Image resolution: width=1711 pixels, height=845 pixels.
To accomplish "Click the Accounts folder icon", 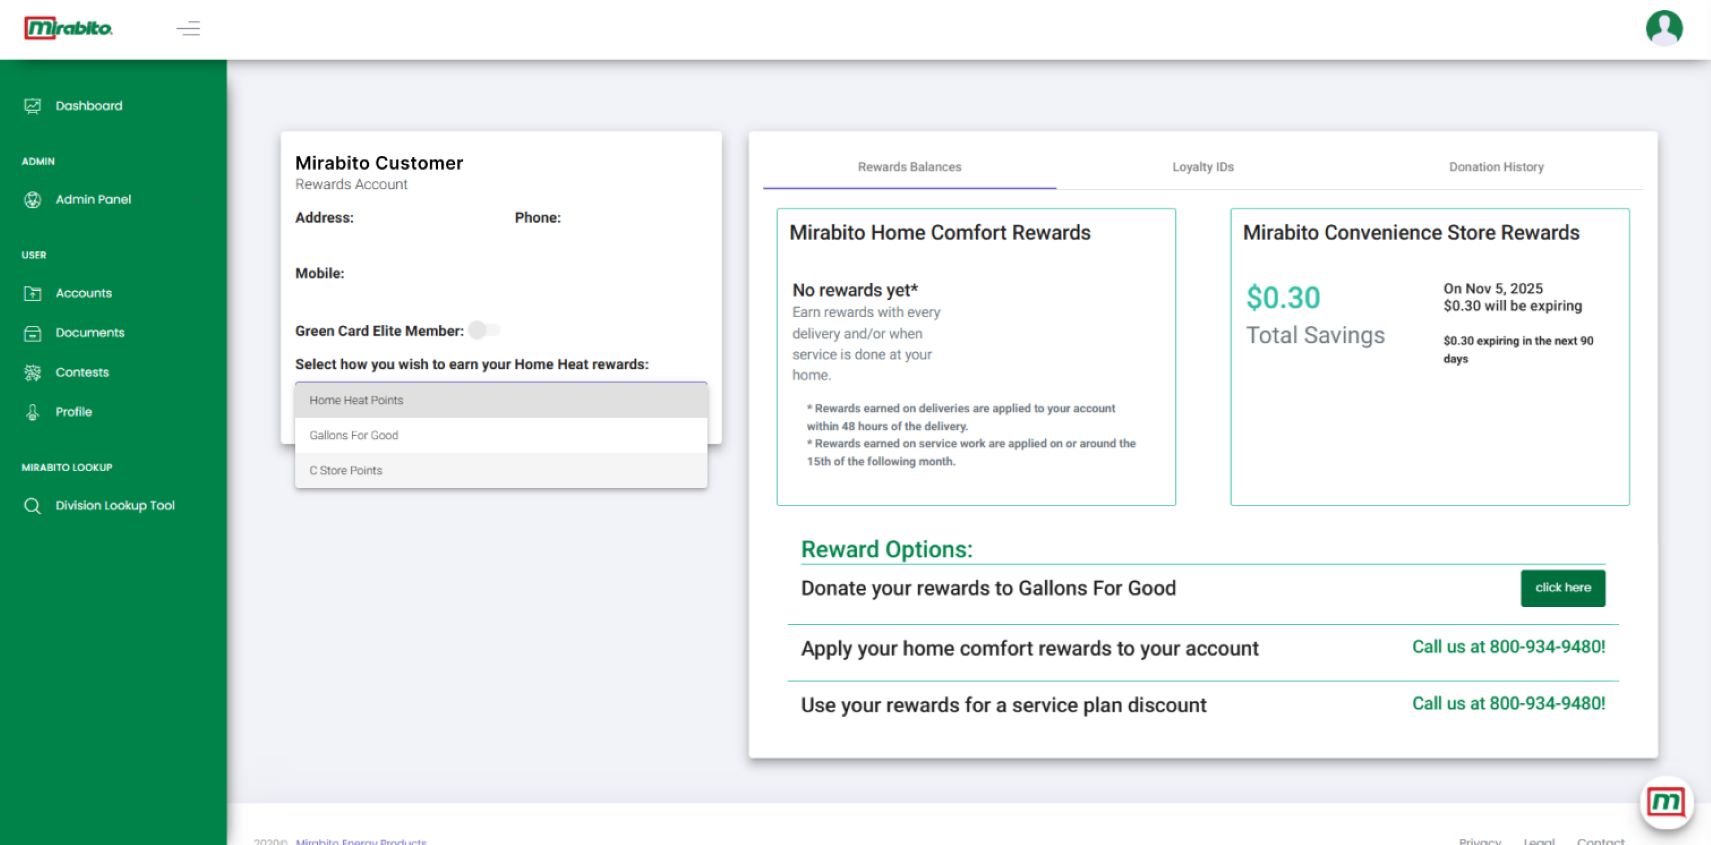I will [33, 294].
